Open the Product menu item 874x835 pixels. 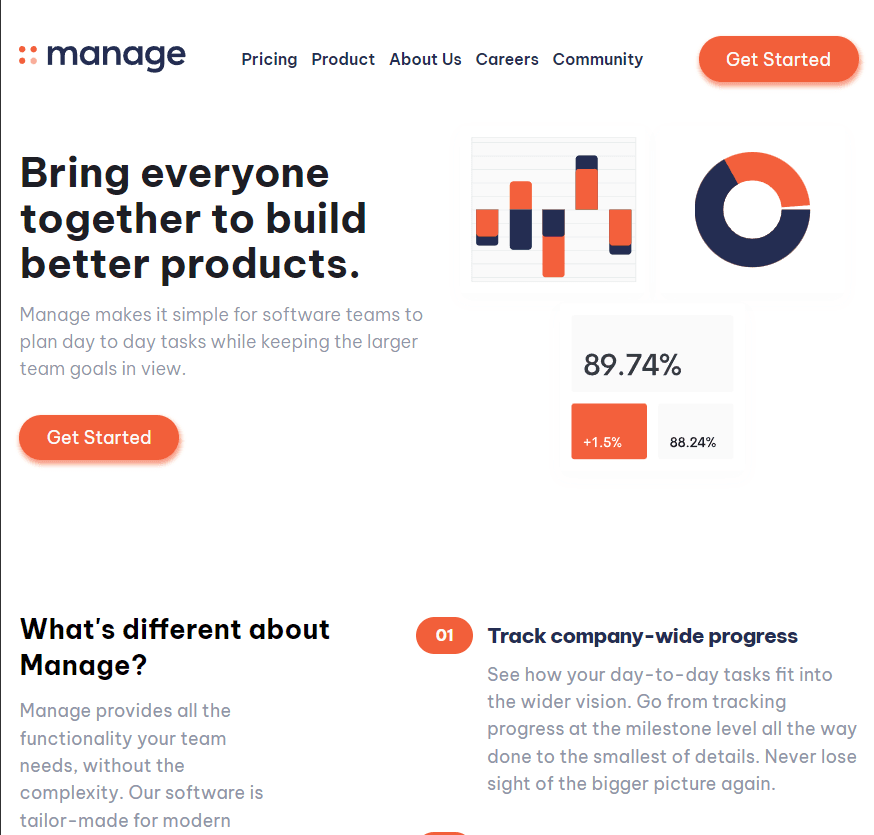pyautogui.click(x=343, y=59)
